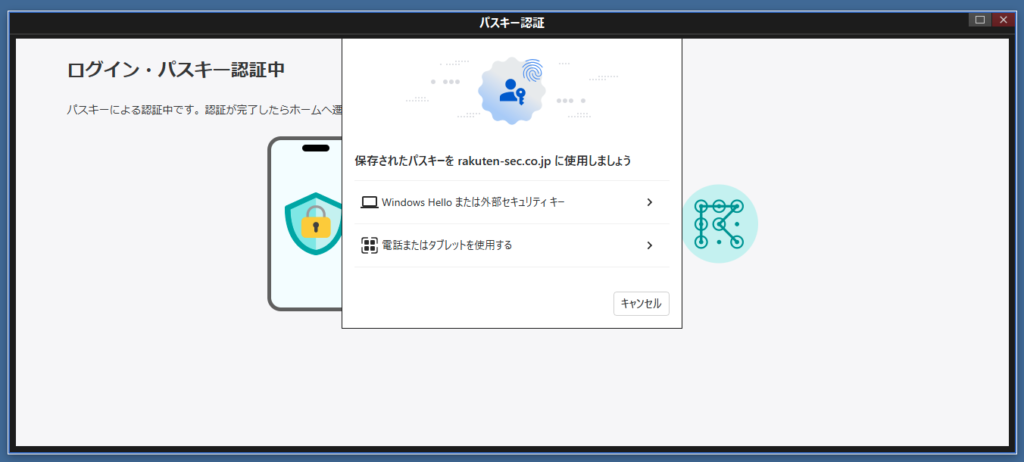Expand the chevron on the Windows Hello row
Screen dimensions: 1024x462
click(x=649, y=203)
